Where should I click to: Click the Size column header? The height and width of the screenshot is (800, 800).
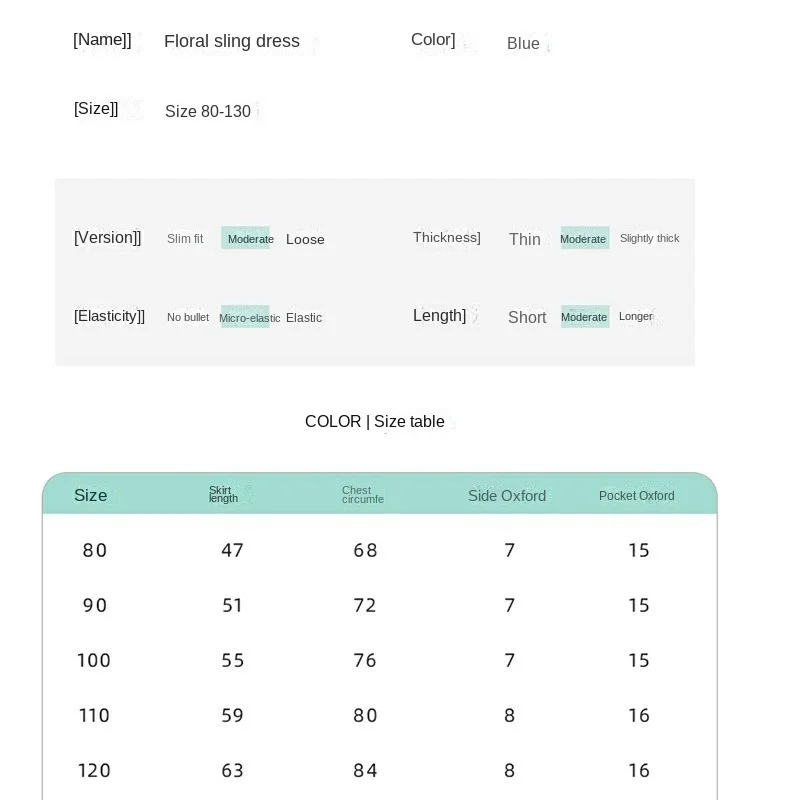pyautogui.click(x=90, y=495)
